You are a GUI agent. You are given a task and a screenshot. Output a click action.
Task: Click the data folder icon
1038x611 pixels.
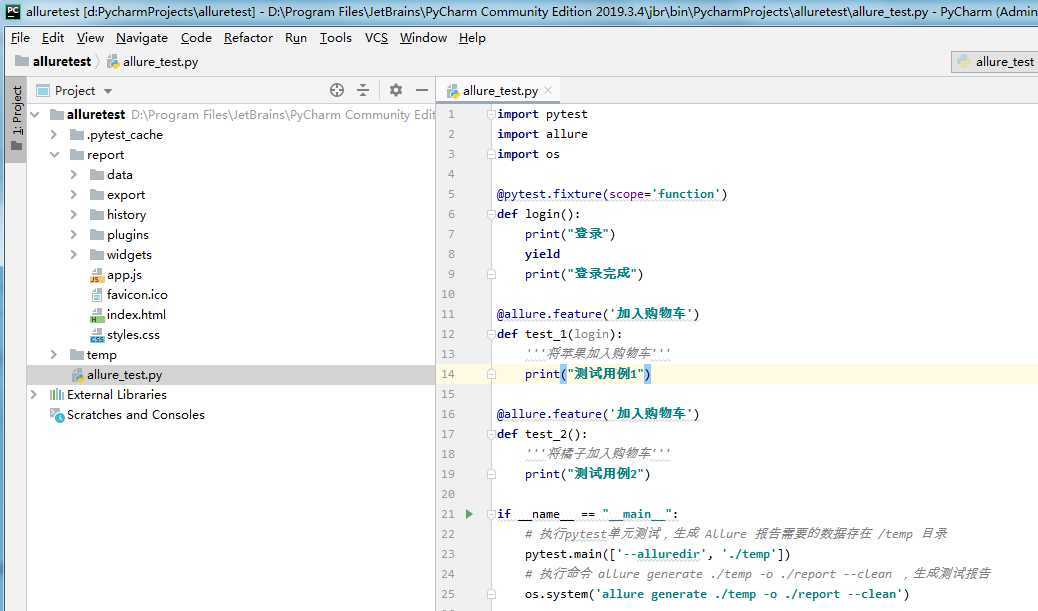97,175
